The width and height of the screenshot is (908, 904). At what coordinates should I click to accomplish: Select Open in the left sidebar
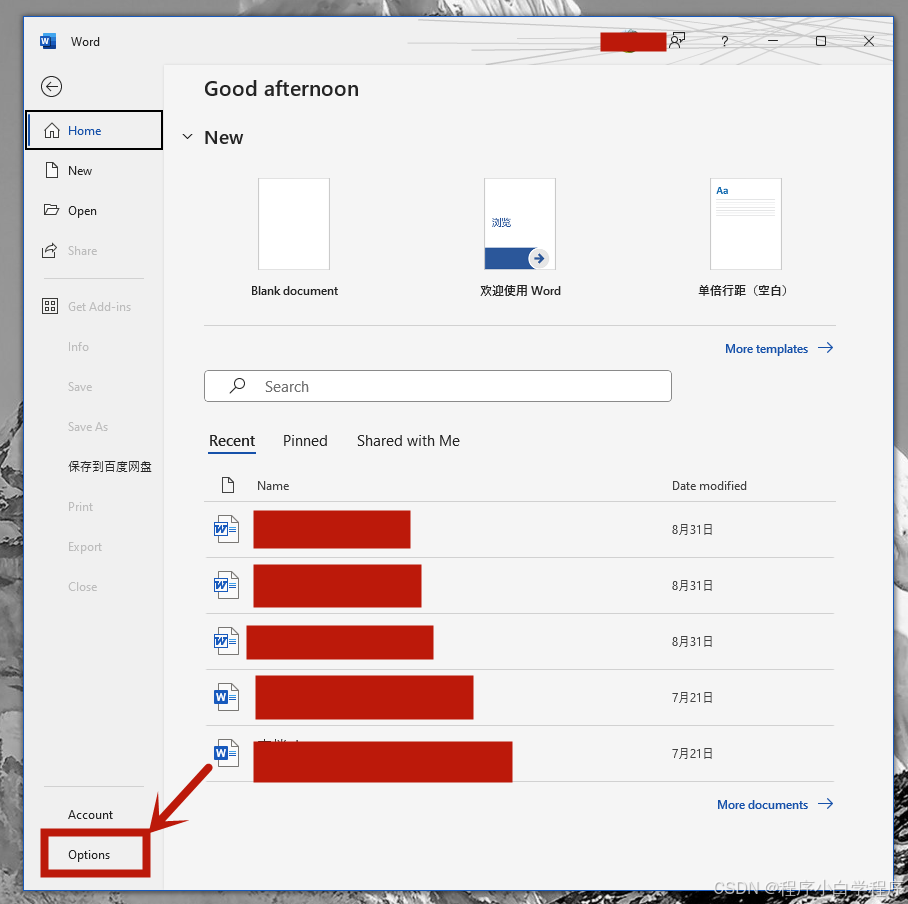(x=94, y=210)
